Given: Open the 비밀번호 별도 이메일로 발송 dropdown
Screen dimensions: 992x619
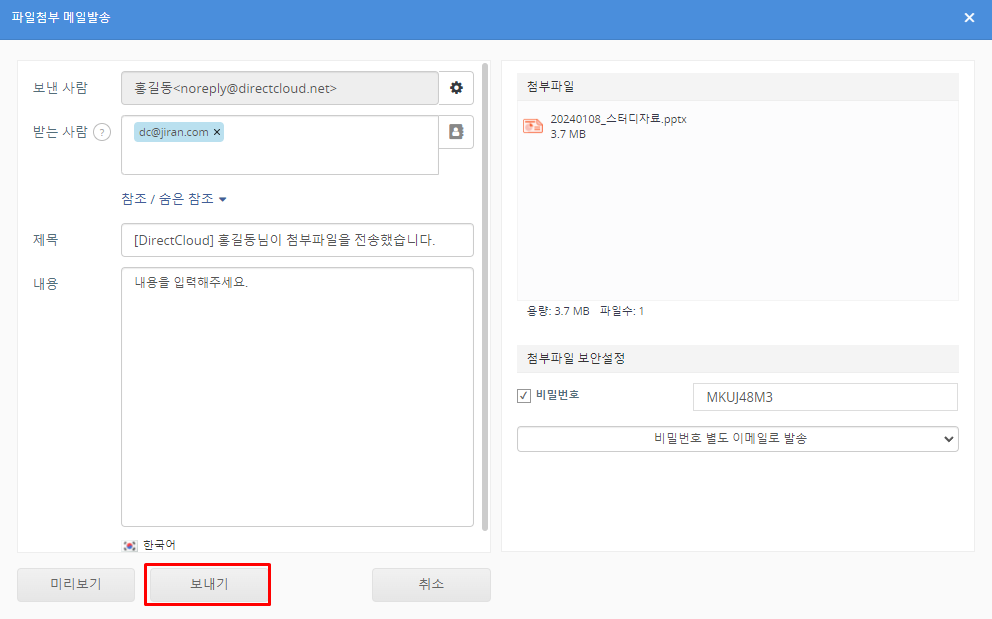Looking at the screenshot, I should coord(737,439).
